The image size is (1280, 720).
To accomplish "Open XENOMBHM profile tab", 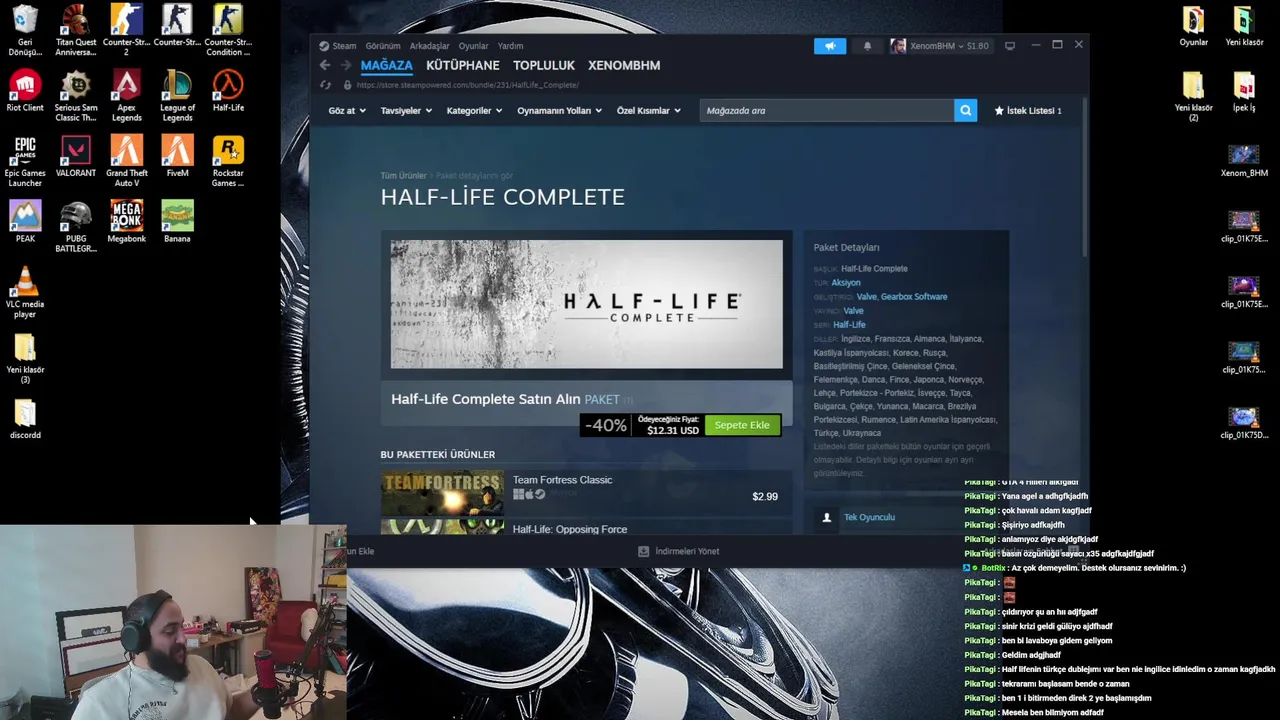I will (624, 65).
